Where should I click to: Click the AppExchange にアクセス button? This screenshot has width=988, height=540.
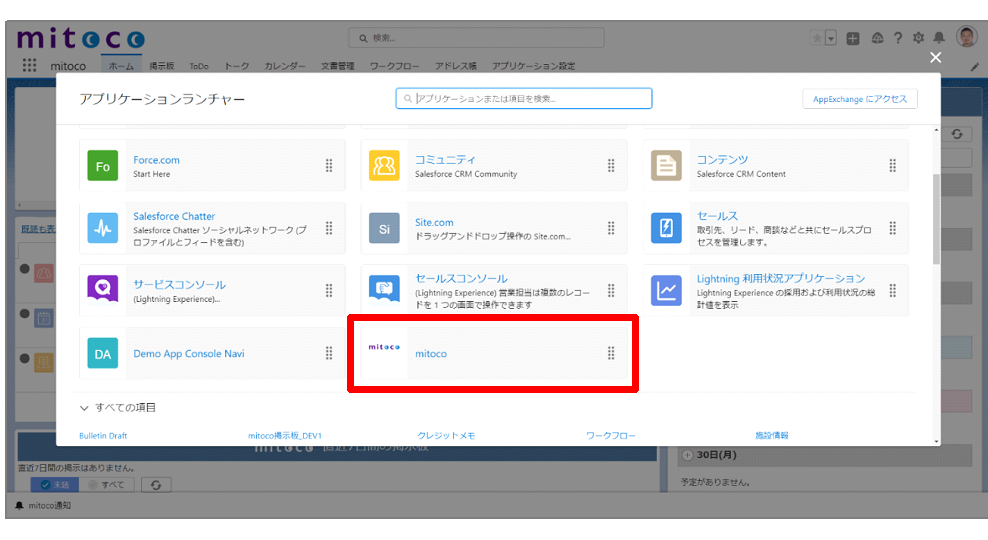(859, 99)
